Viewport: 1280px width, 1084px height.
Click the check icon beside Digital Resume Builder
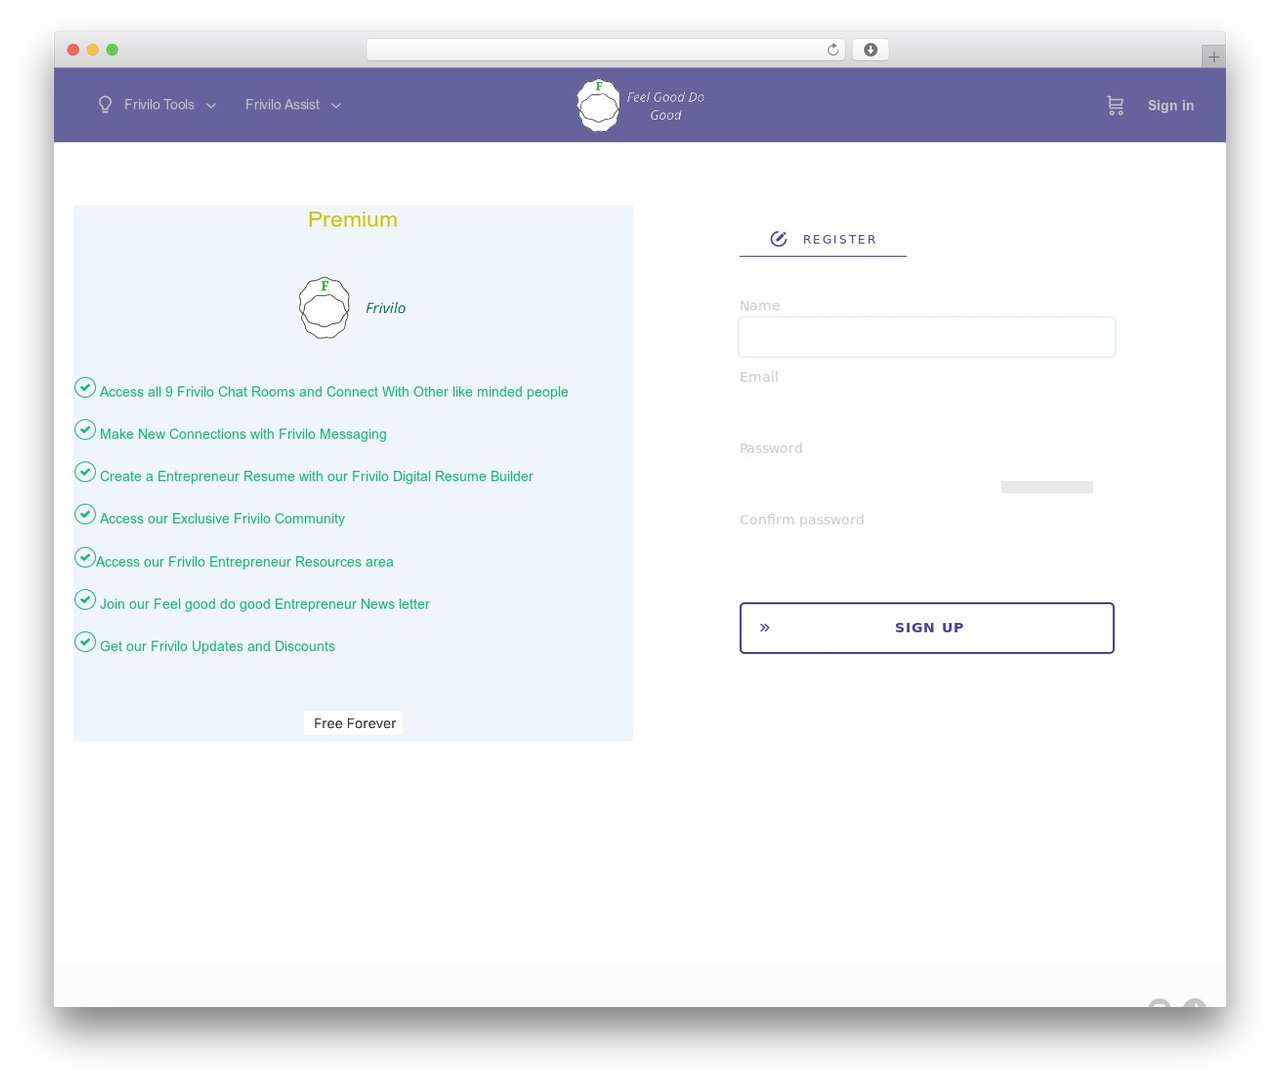point(85,472)
